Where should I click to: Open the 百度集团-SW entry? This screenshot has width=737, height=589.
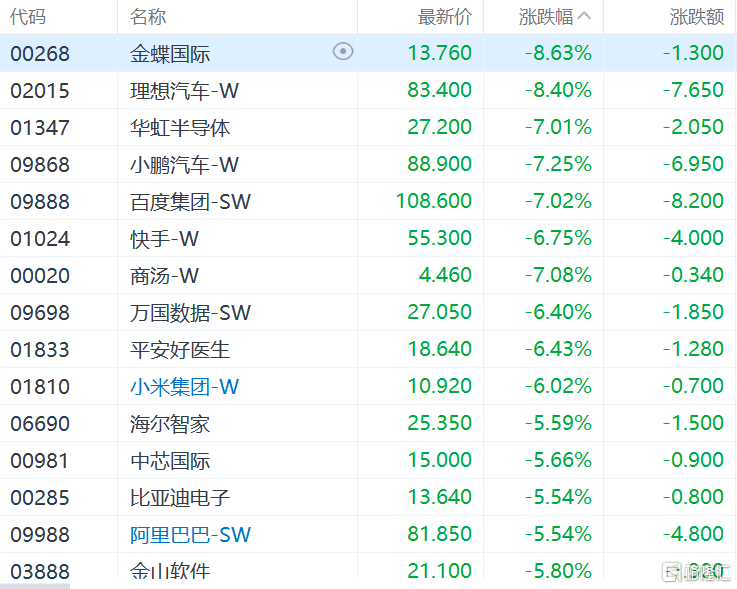point(190,202)
